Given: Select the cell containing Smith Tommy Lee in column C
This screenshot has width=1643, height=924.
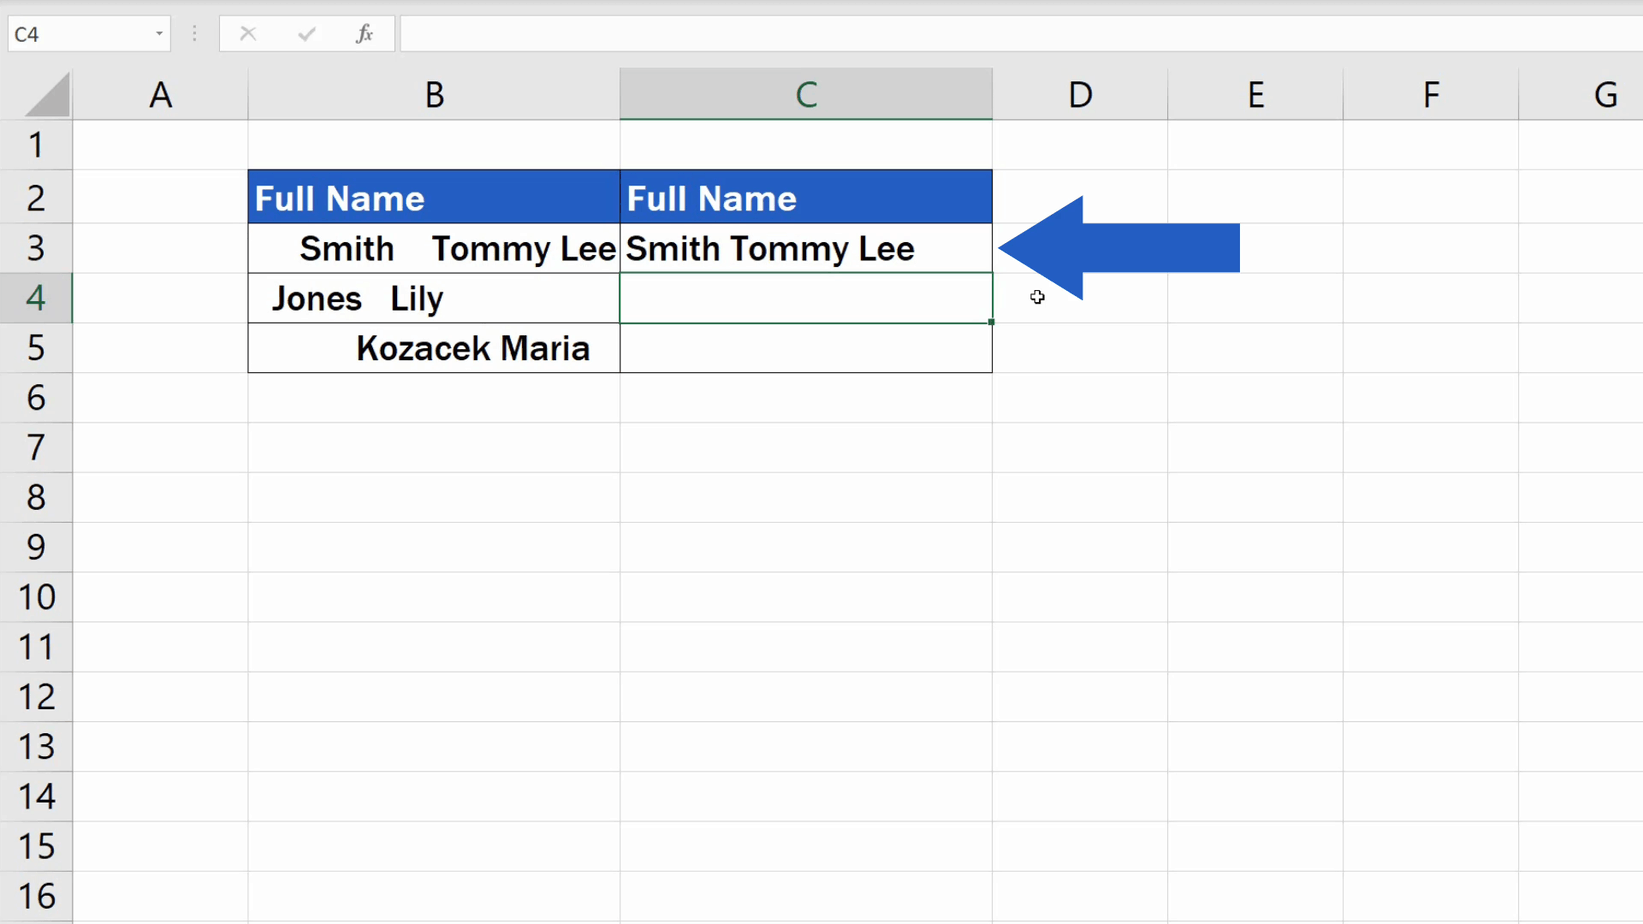Looking at the screenshot, I should point(805,248).
